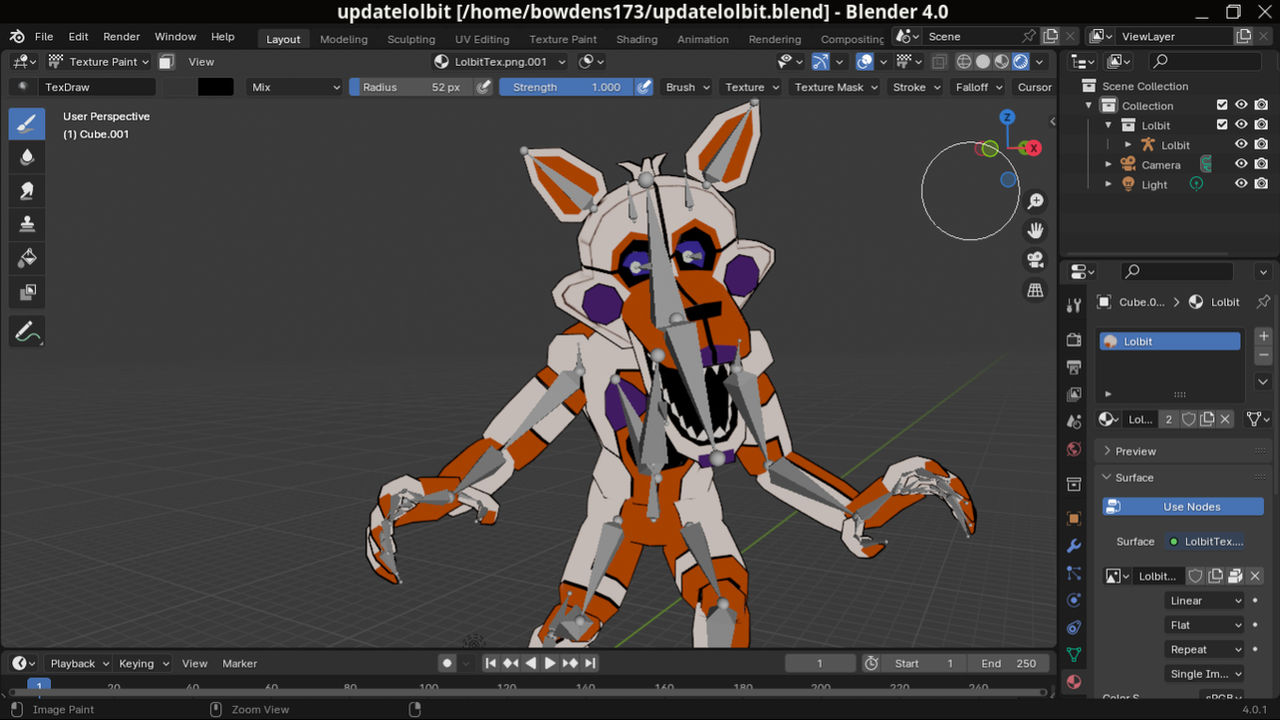This screenshot has width=1280, height=720.
Task: Select the Smear tool
Action: coord(27,191)
